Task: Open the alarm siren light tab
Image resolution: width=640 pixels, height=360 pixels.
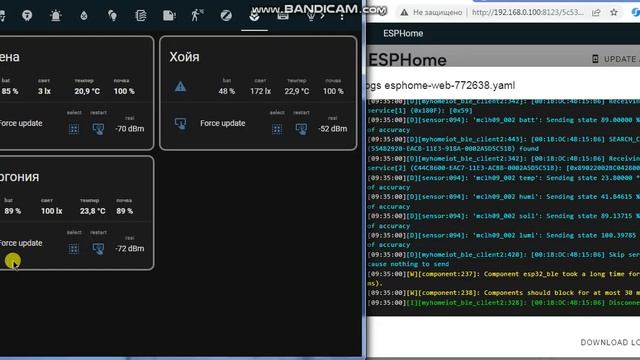Action: tap(56, 16)
